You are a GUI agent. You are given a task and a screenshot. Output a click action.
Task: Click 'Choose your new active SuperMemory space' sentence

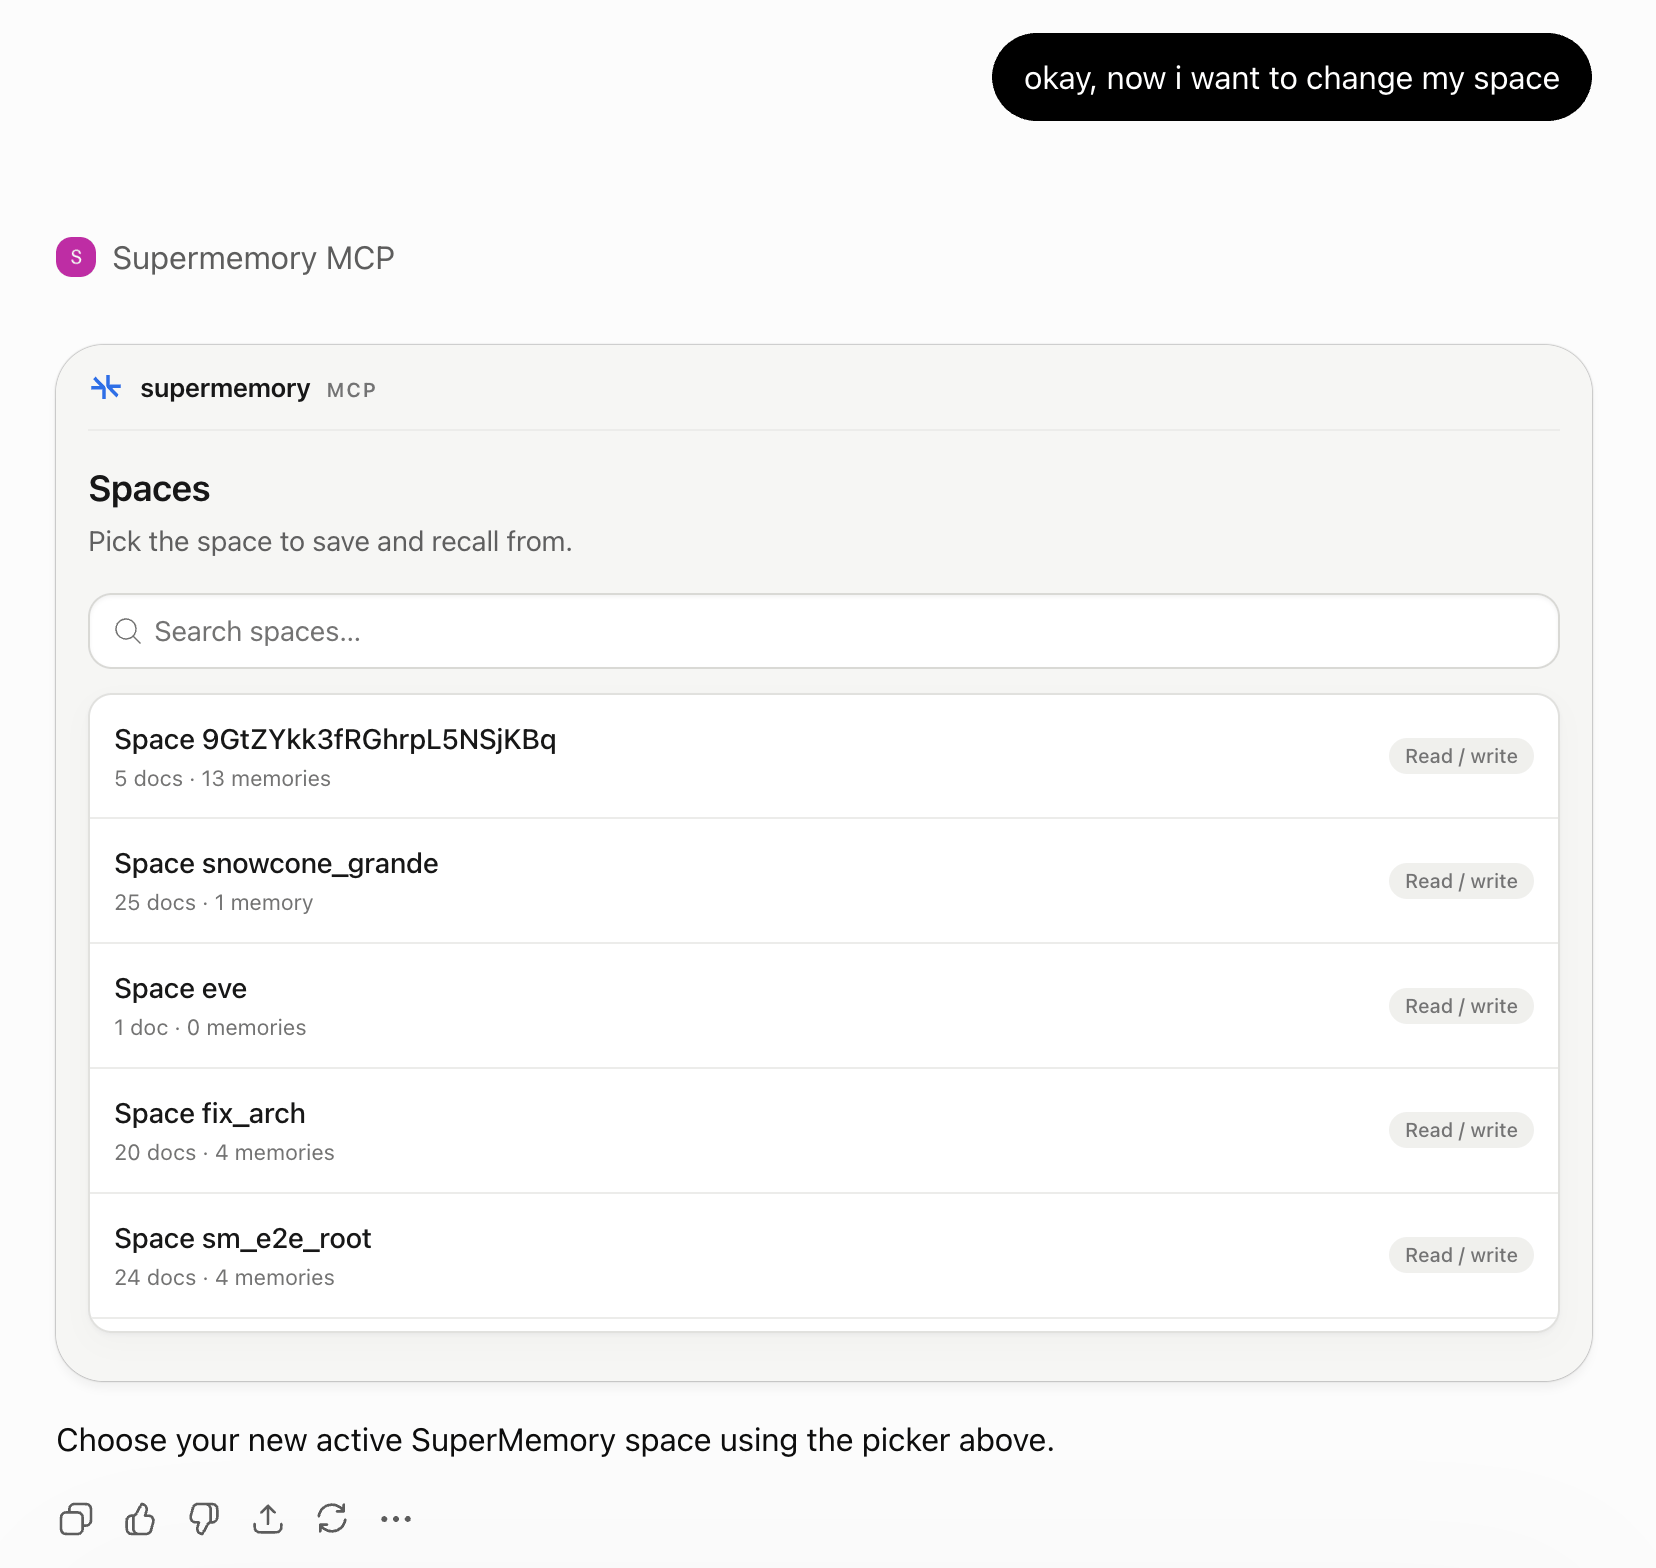point(555,1440)
